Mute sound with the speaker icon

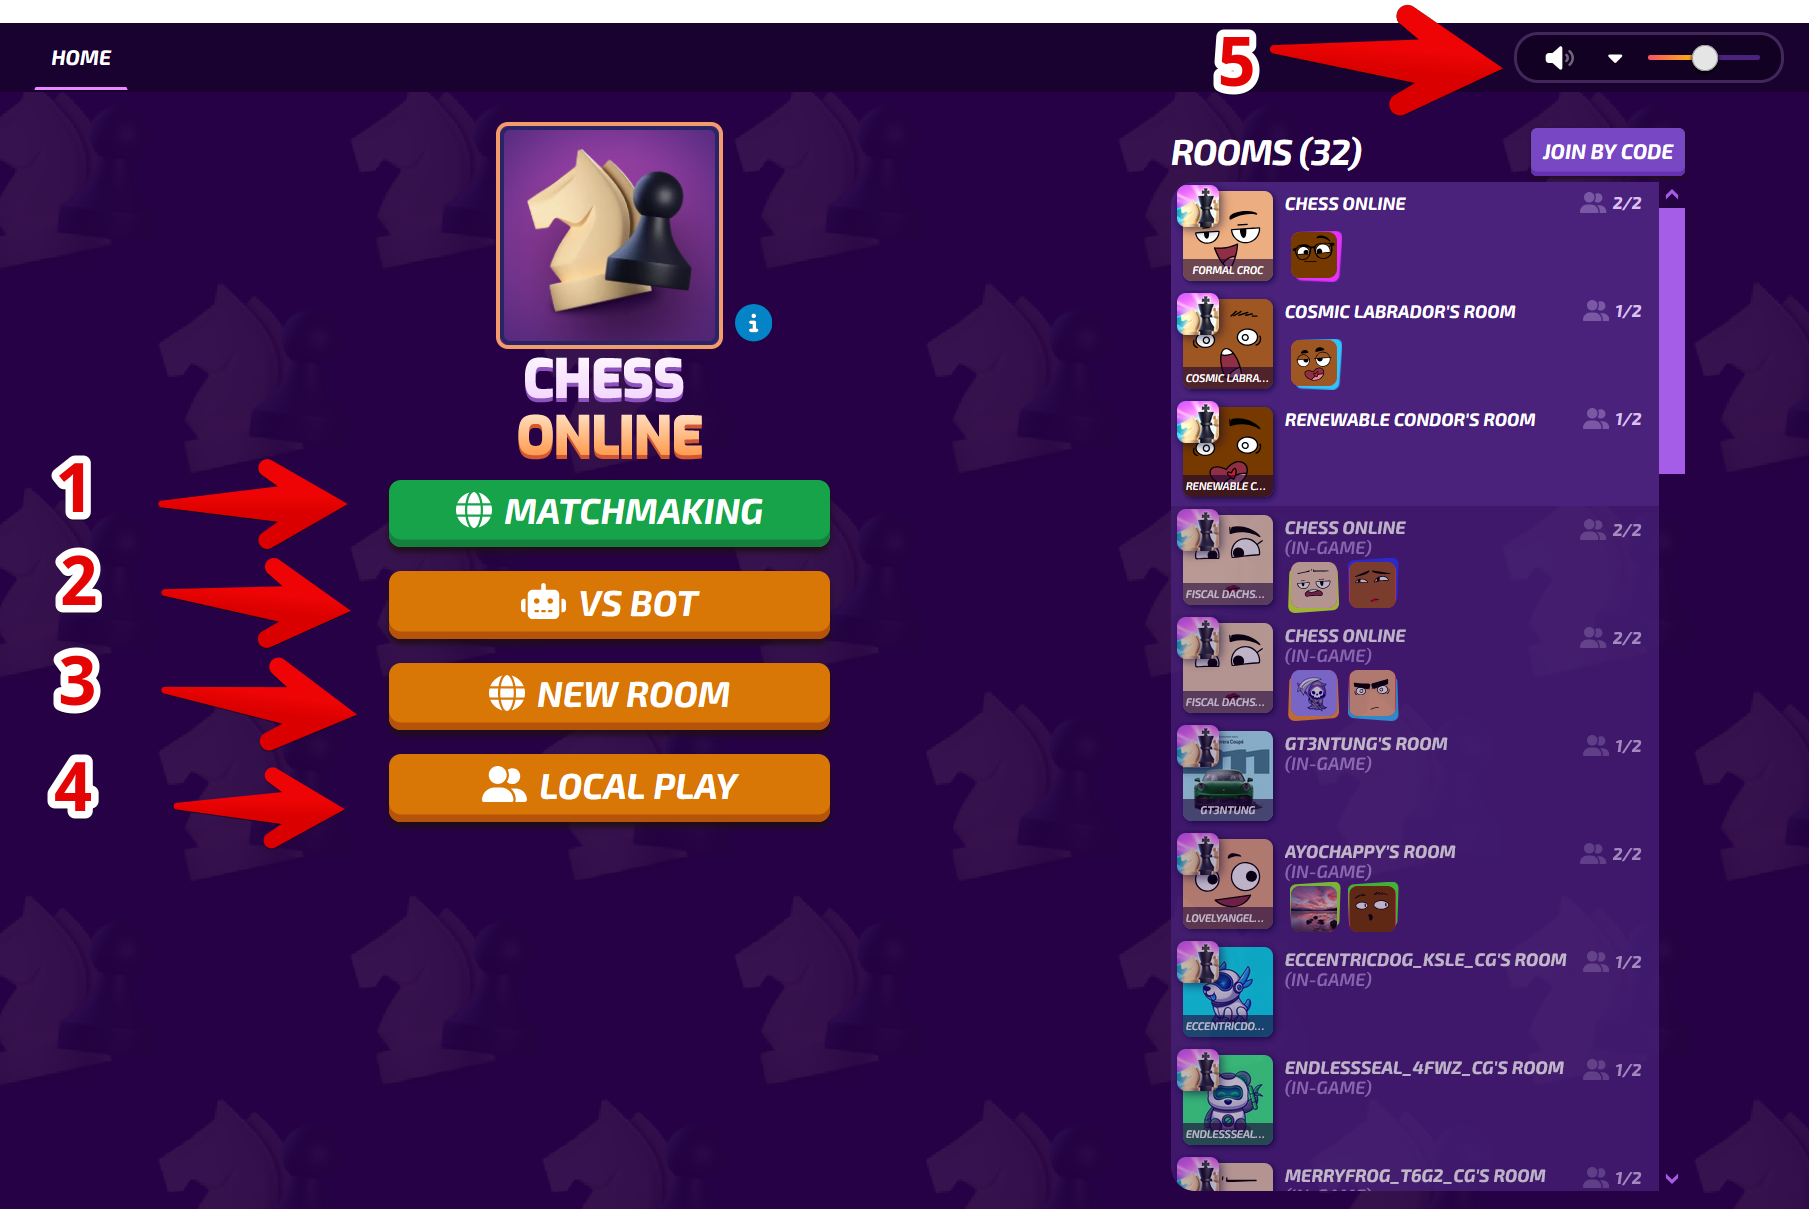pos(1558,58)
